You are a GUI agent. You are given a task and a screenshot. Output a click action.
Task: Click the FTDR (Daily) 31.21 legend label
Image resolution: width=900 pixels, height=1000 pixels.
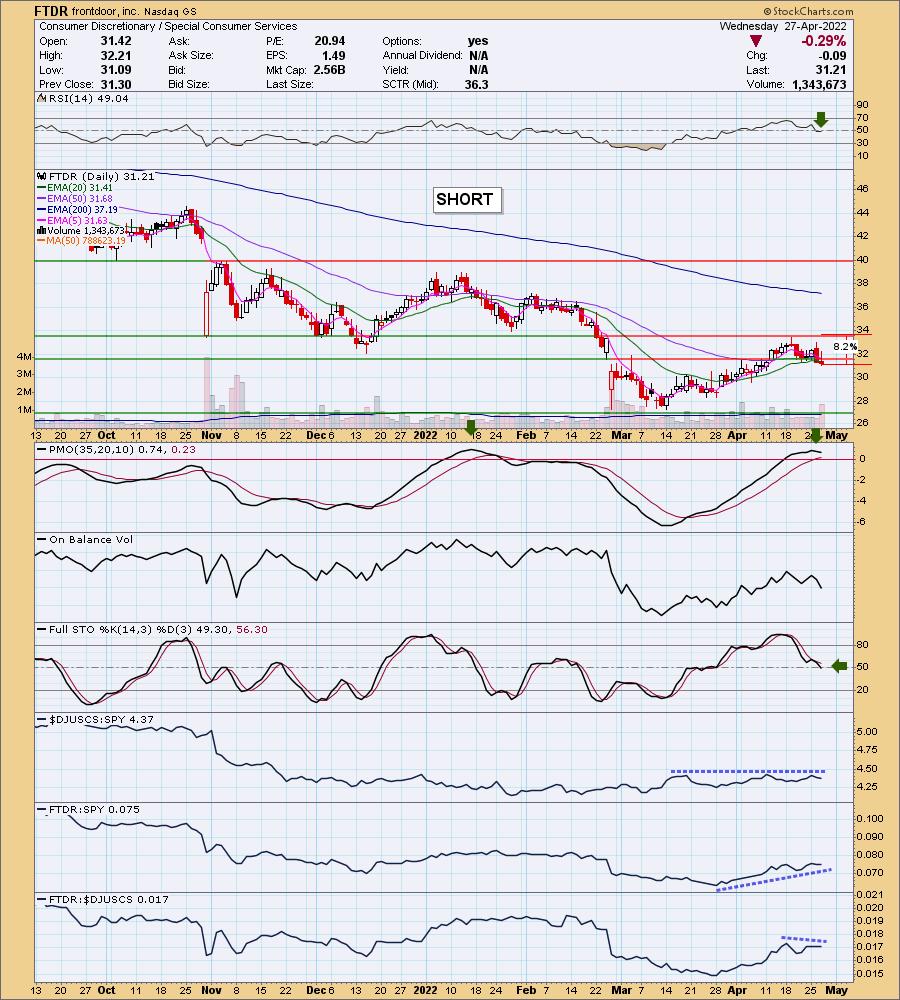pyautogui.click(x=101, y=177)
